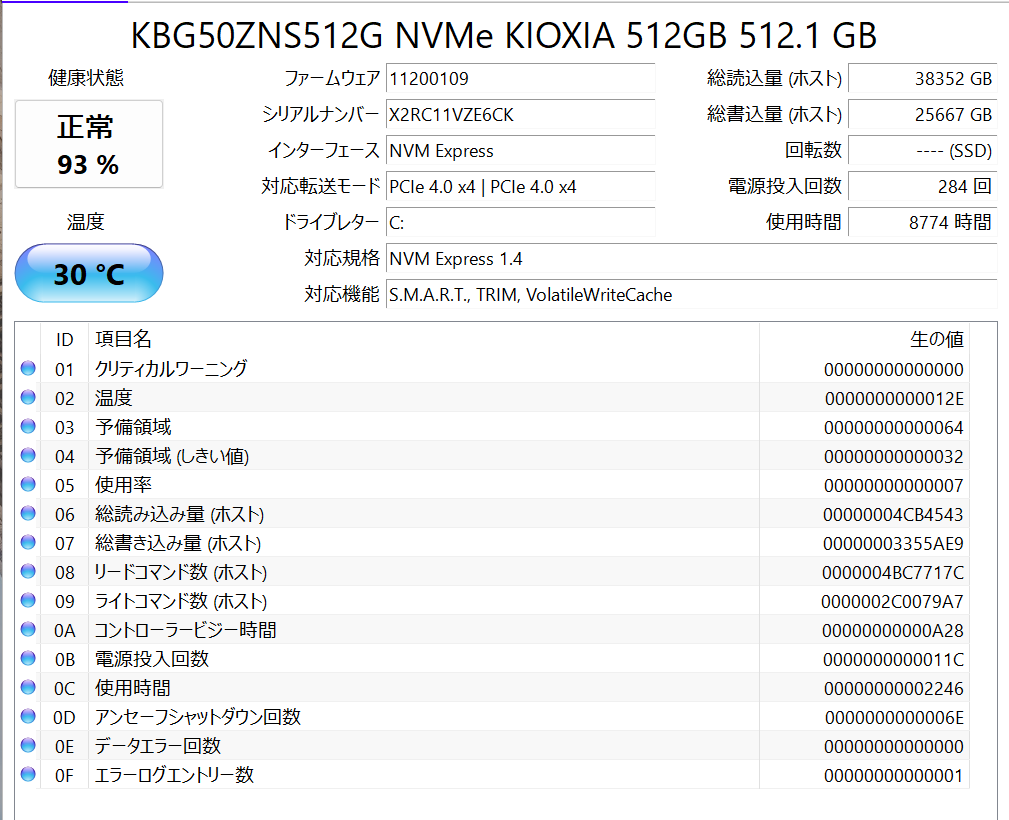Click the 正常 93 % health status button

click(88, 144)
